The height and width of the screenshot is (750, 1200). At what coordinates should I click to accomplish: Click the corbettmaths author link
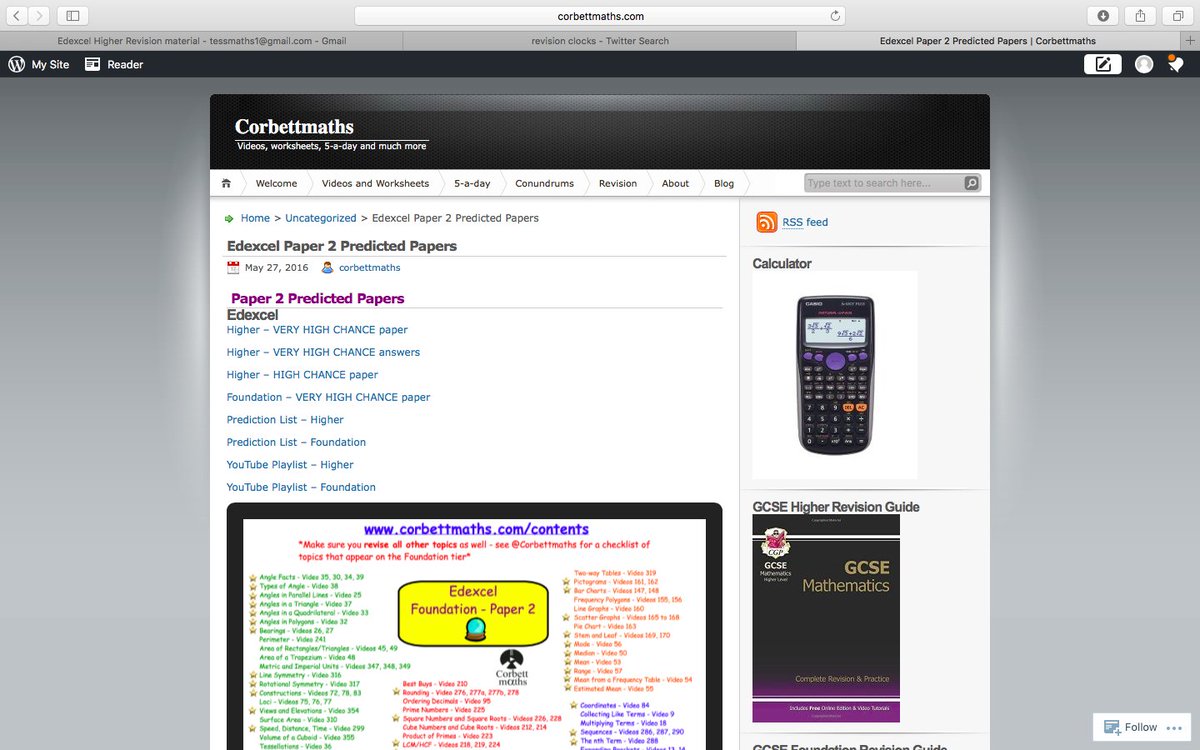tap(370, 268)
